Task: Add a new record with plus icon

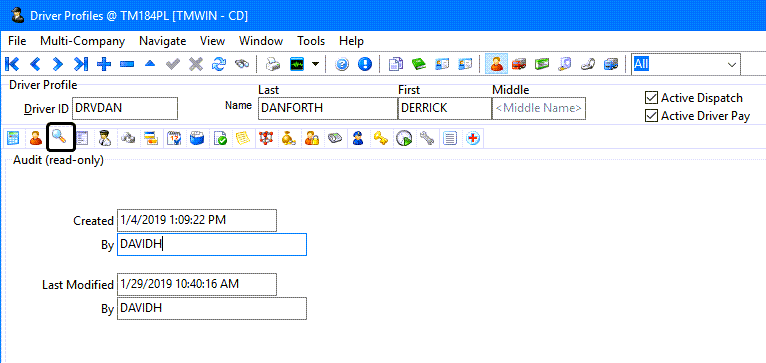Action: coord(104,64)
